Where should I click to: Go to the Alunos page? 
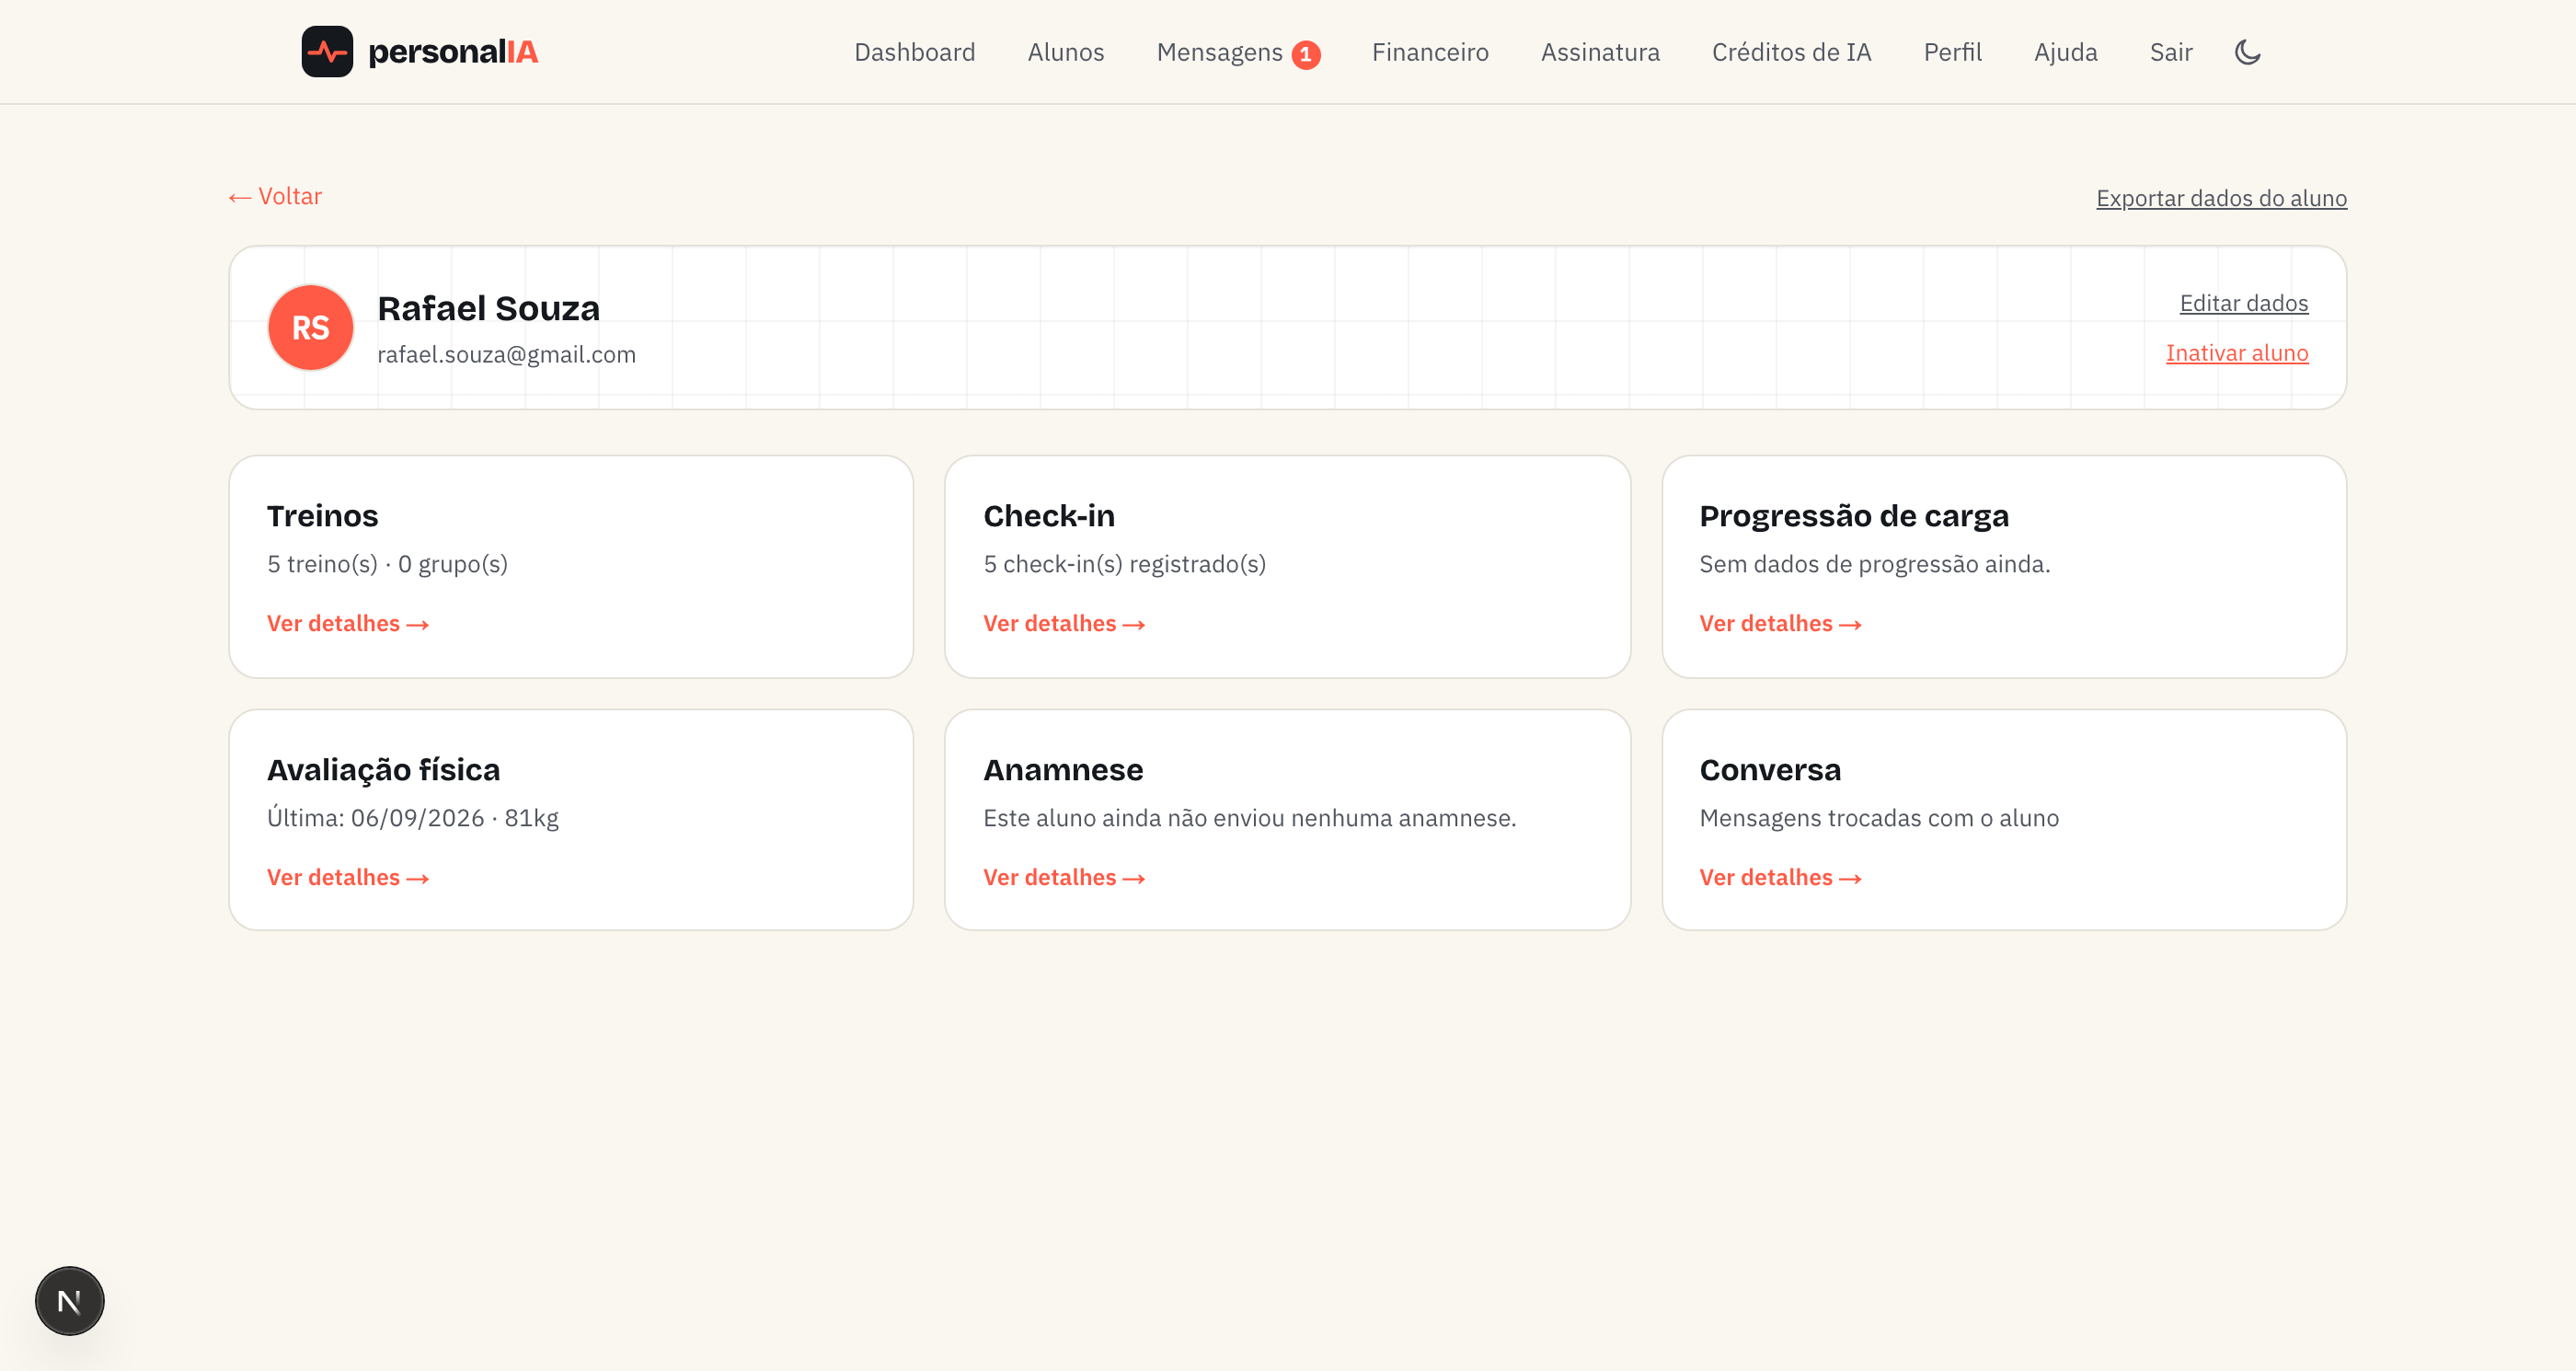tap(1065, 52)
